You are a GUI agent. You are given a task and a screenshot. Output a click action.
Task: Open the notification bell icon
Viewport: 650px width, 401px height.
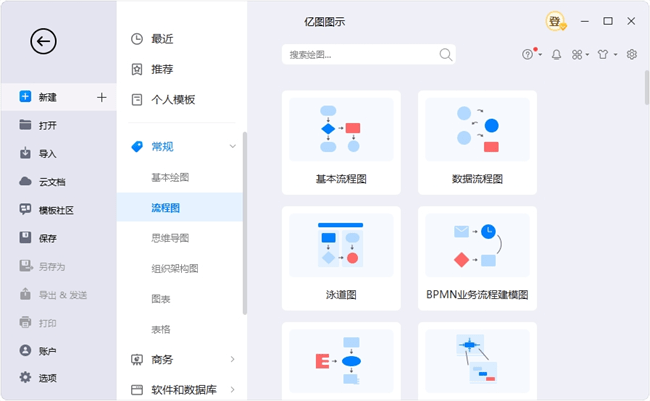click(557, 54)
